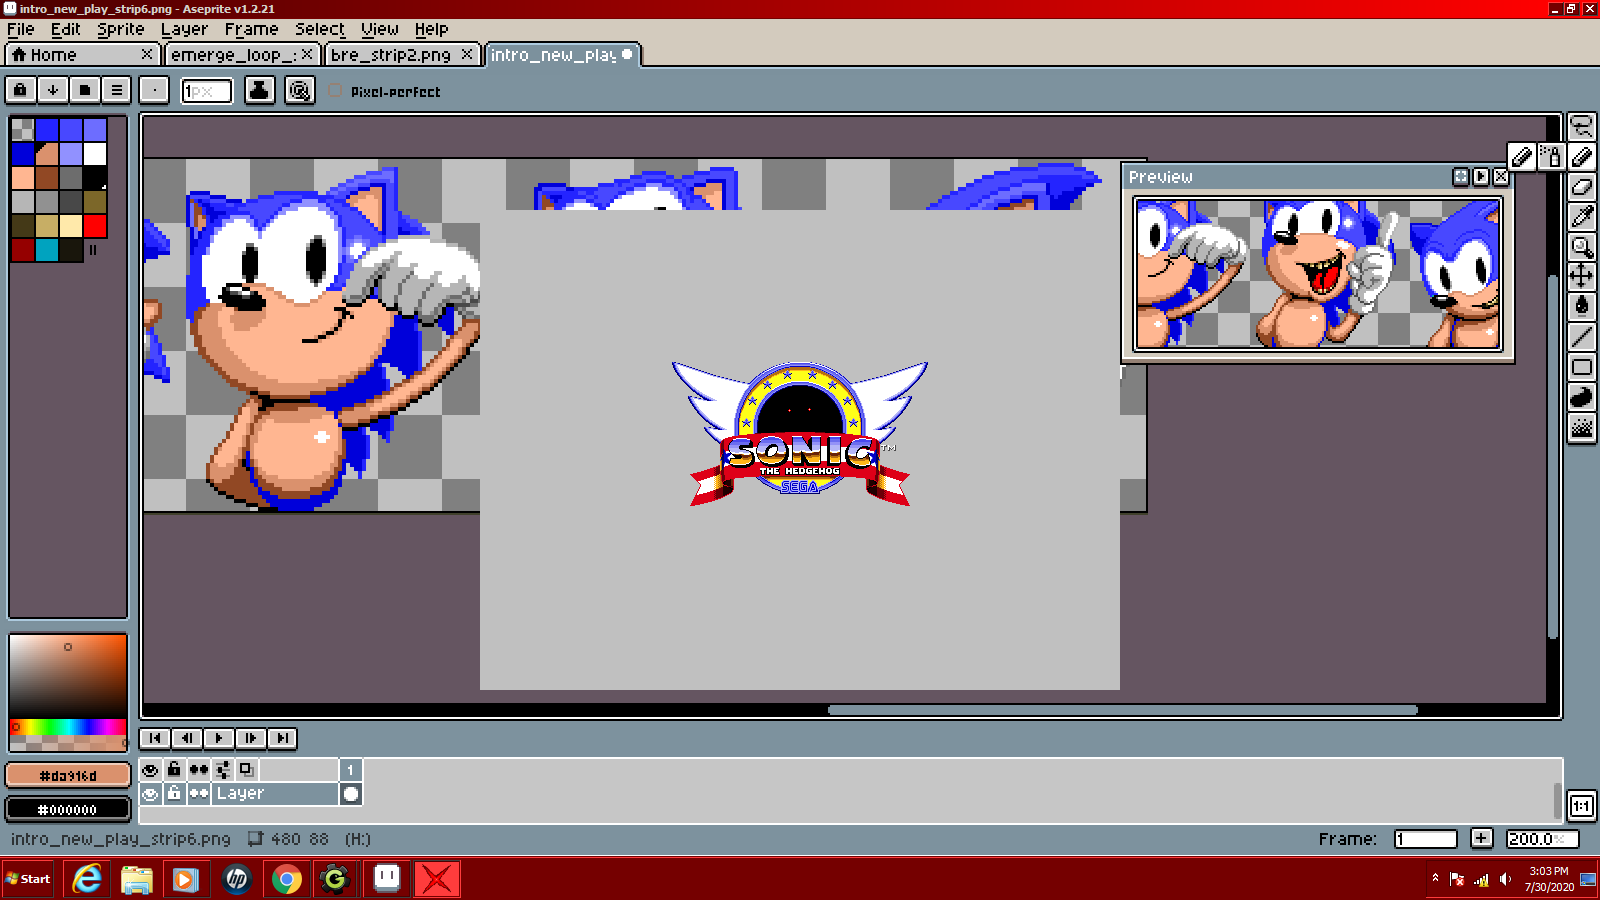Click the palette lock edit-mode icon

pos(20,90)
